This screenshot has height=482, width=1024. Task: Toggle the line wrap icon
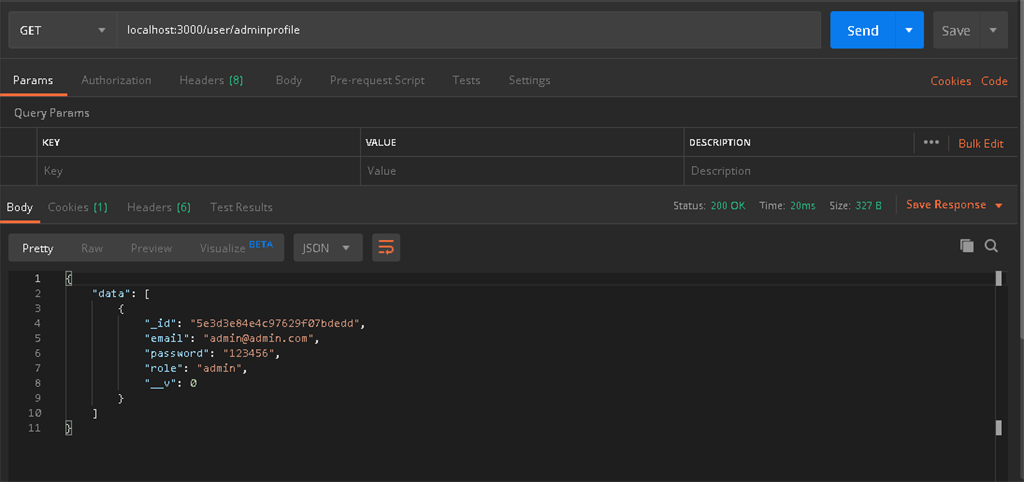tap(386, 248)
